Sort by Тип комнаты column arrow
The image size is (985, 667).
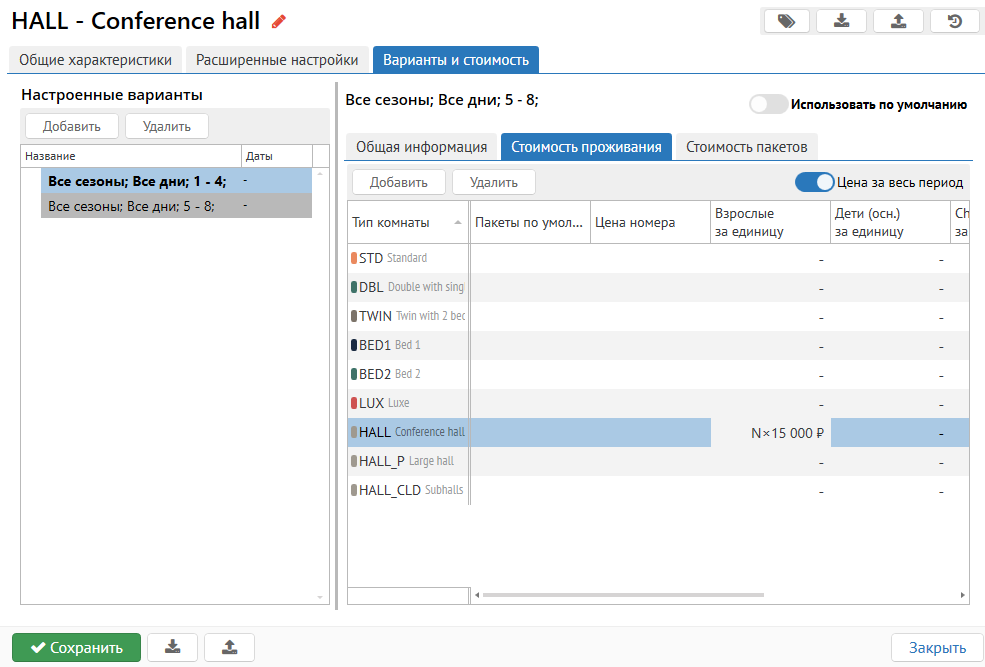(x=458, y=223)
